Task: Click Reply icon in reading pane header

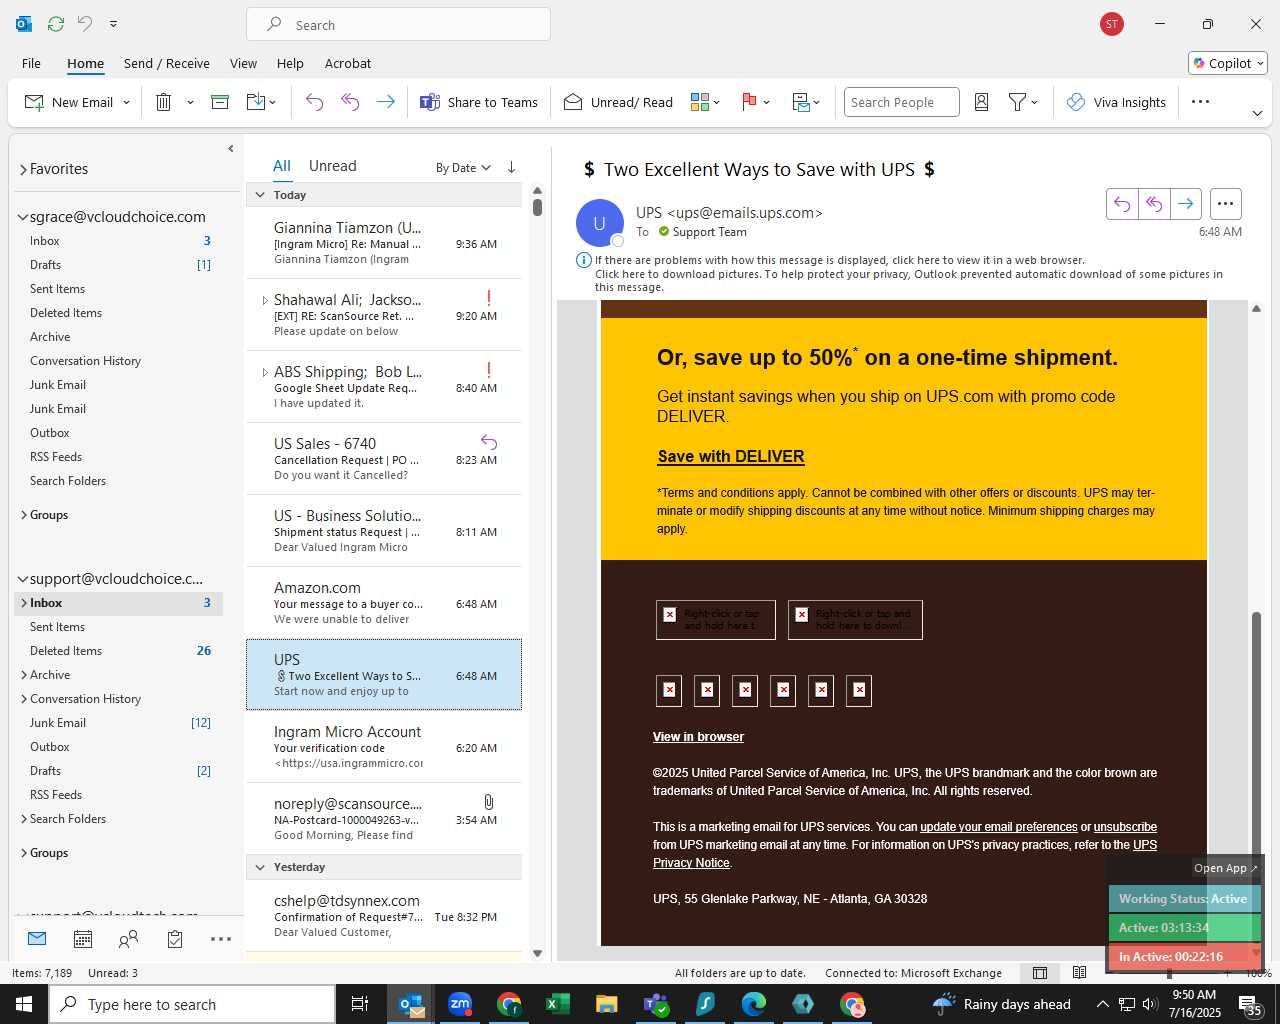Action: [x=1122, y=204]
